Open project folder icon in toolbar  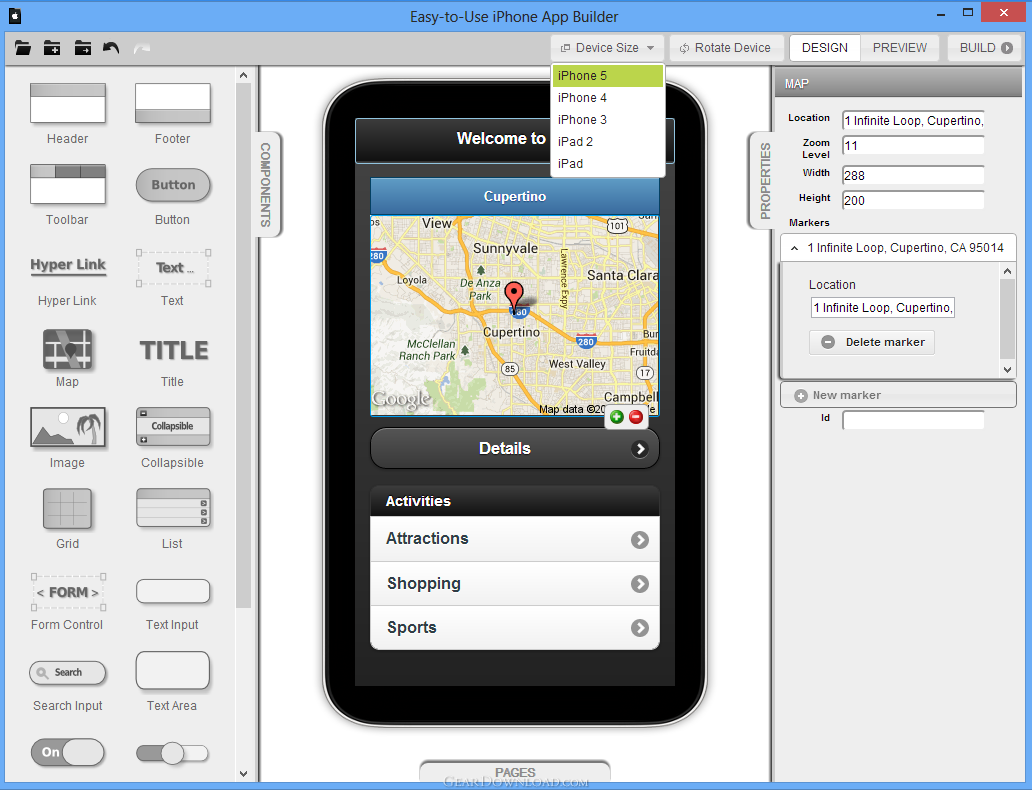point(22,48)
